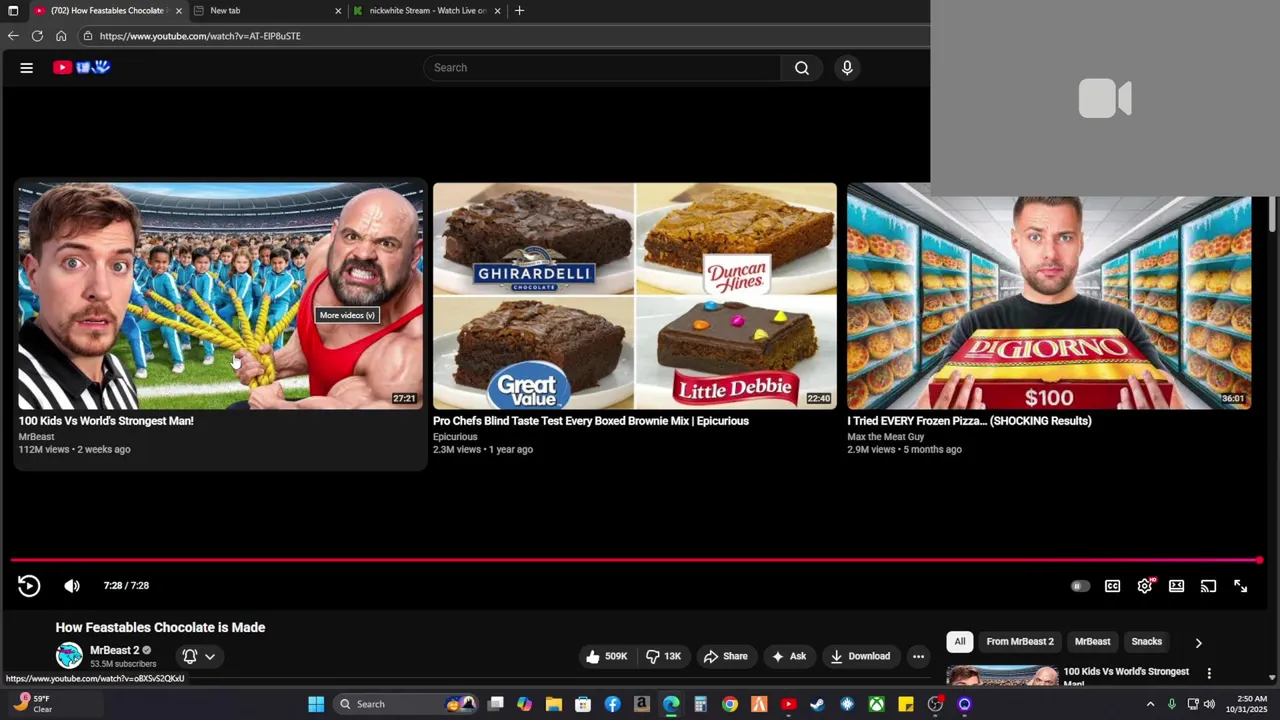Select the From MrBeast 2 chip
Image resolution: width=1280 pixels, height=720 pixels.
pyautogui.click(x=1020, y=641)
